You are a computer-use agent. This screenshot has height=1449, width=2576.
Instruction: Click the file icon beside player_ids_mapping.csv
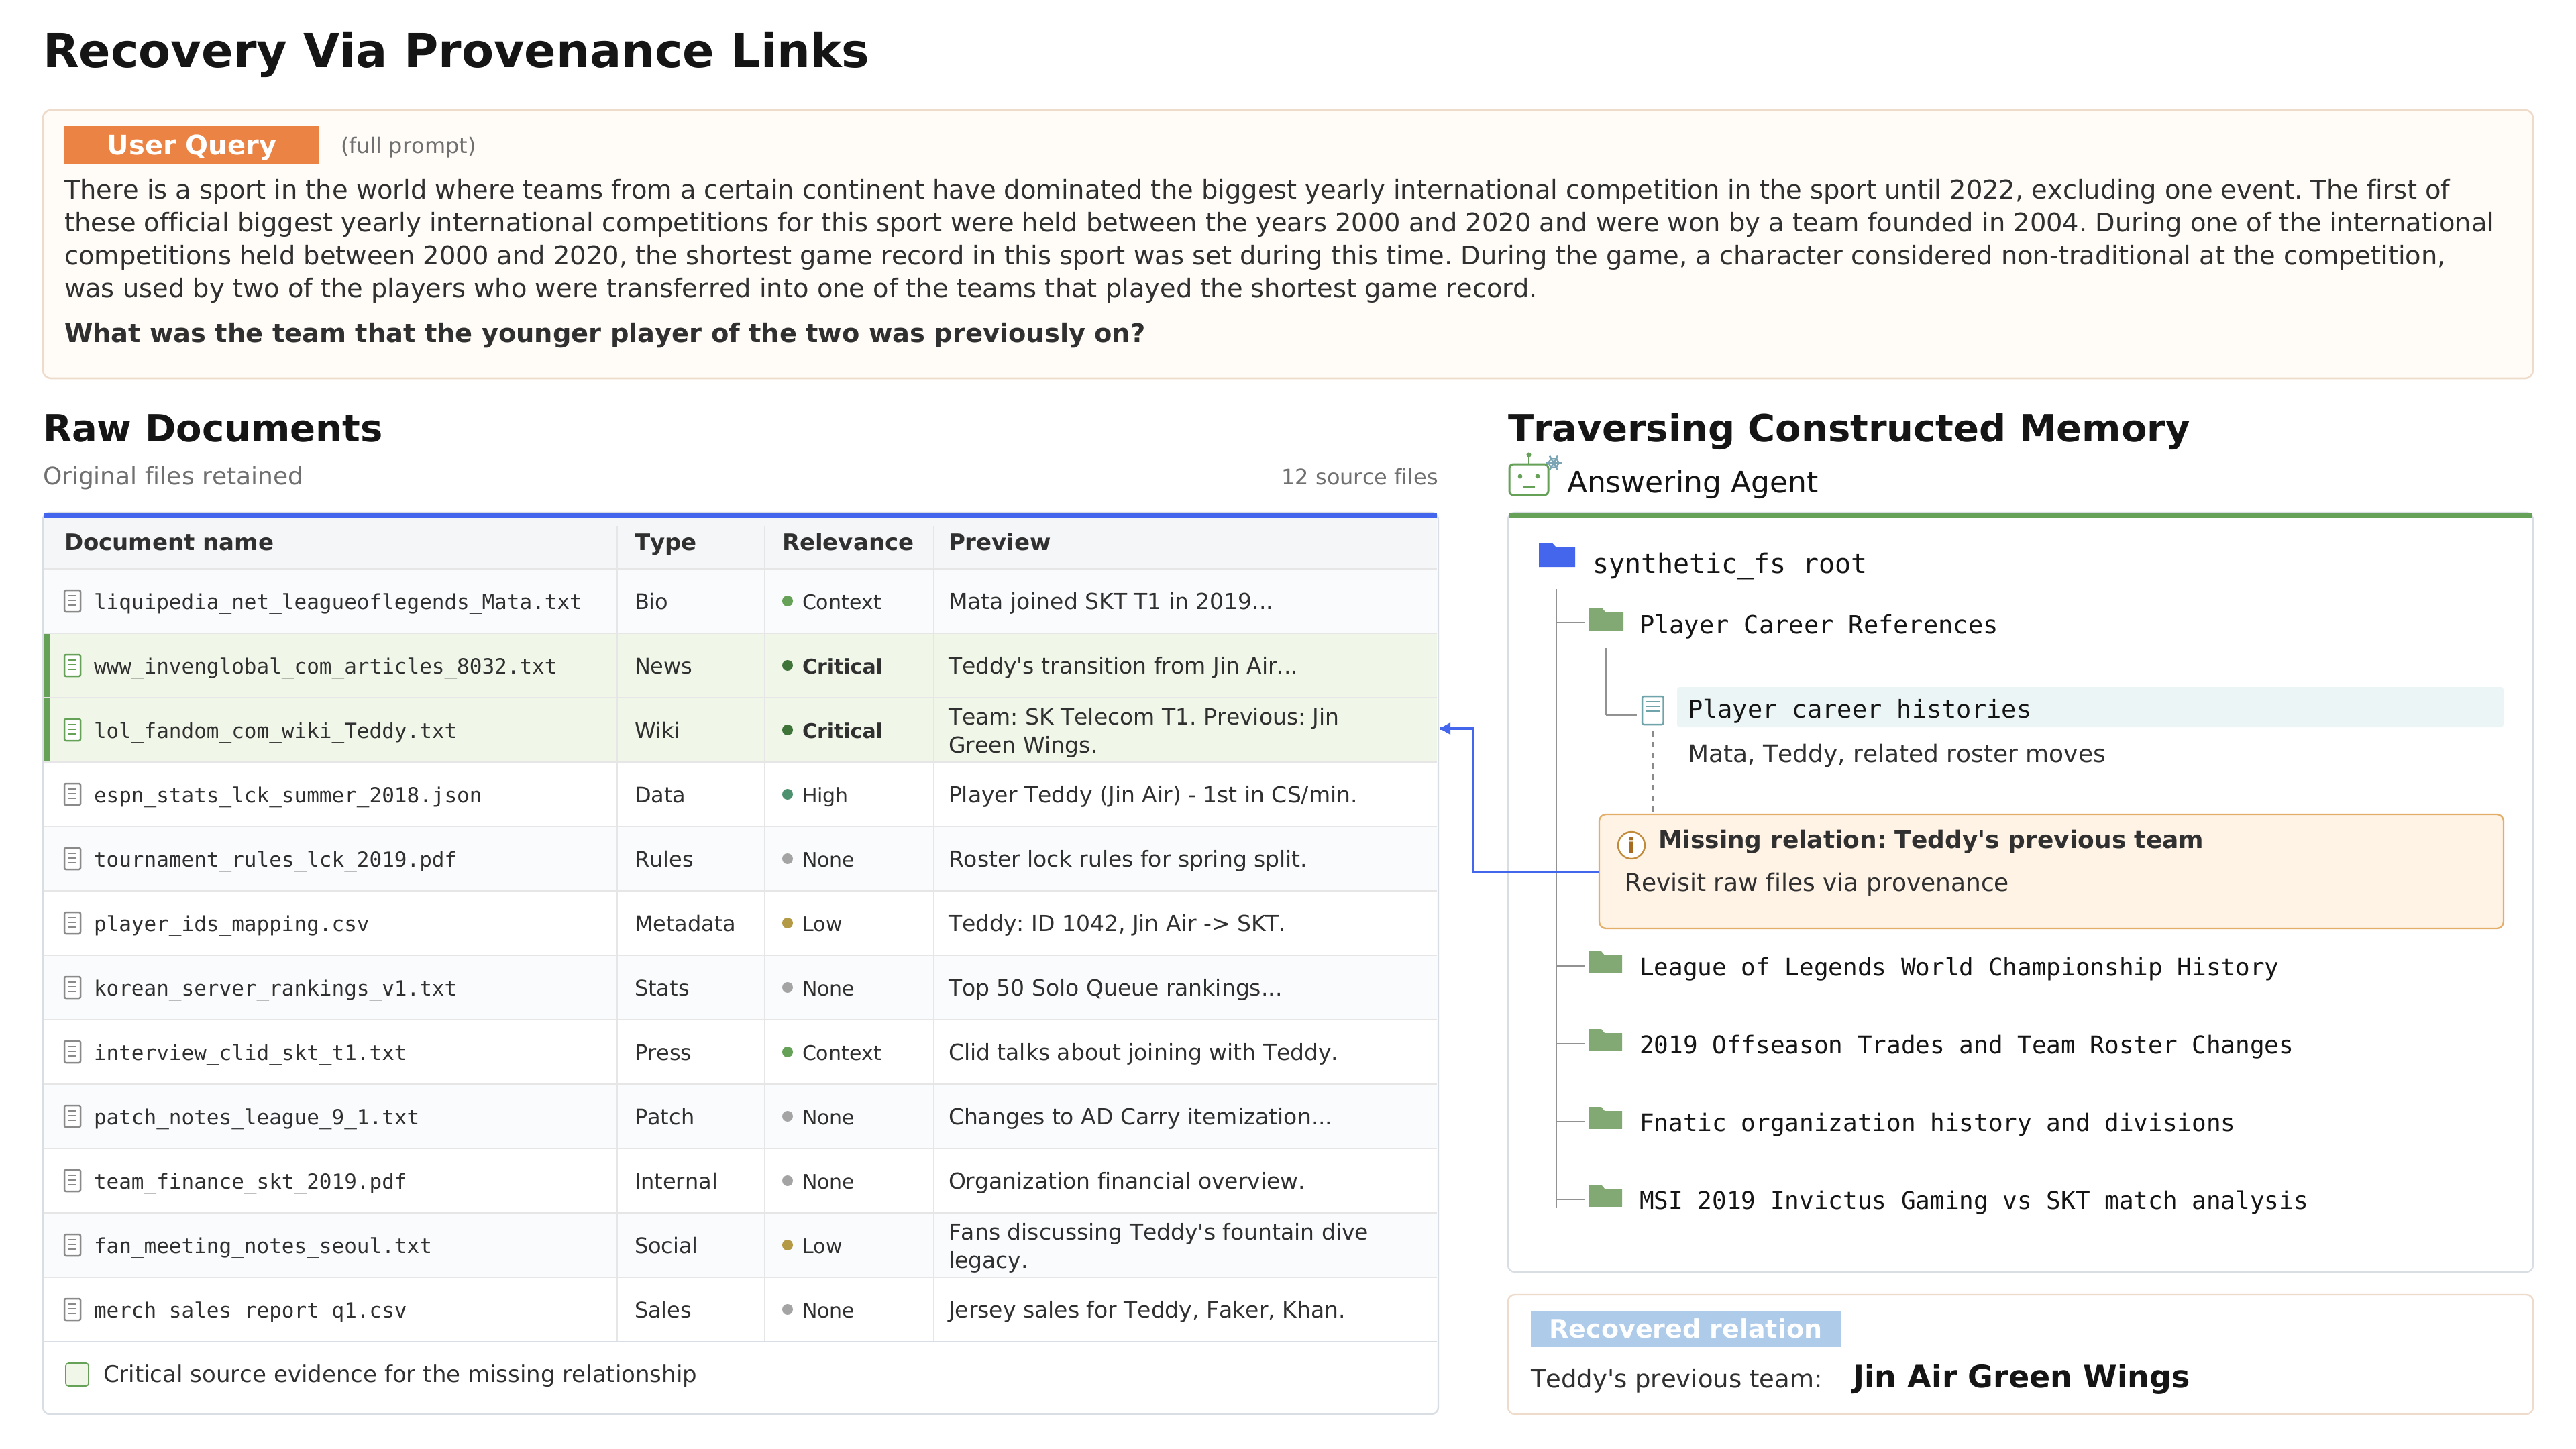click(x=72, y=923)
